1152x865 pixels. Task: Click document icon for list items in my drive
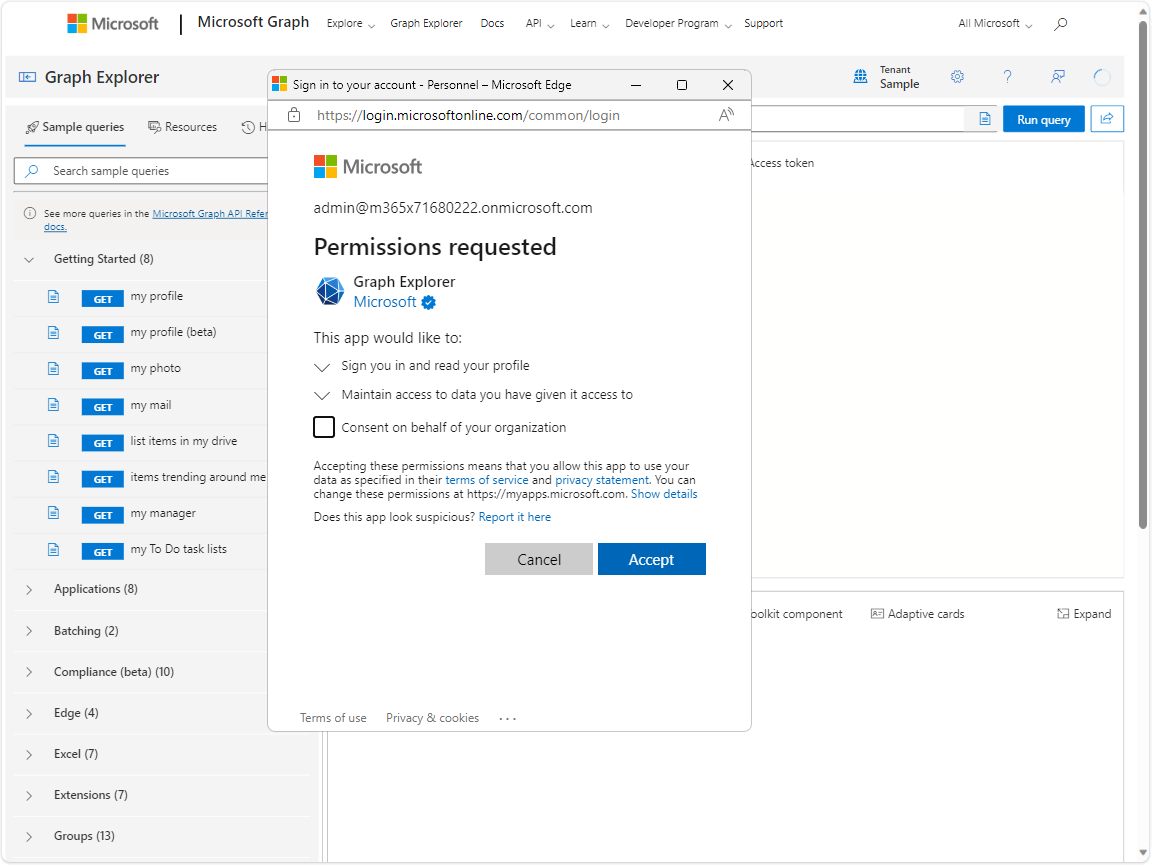pos(54,441)
